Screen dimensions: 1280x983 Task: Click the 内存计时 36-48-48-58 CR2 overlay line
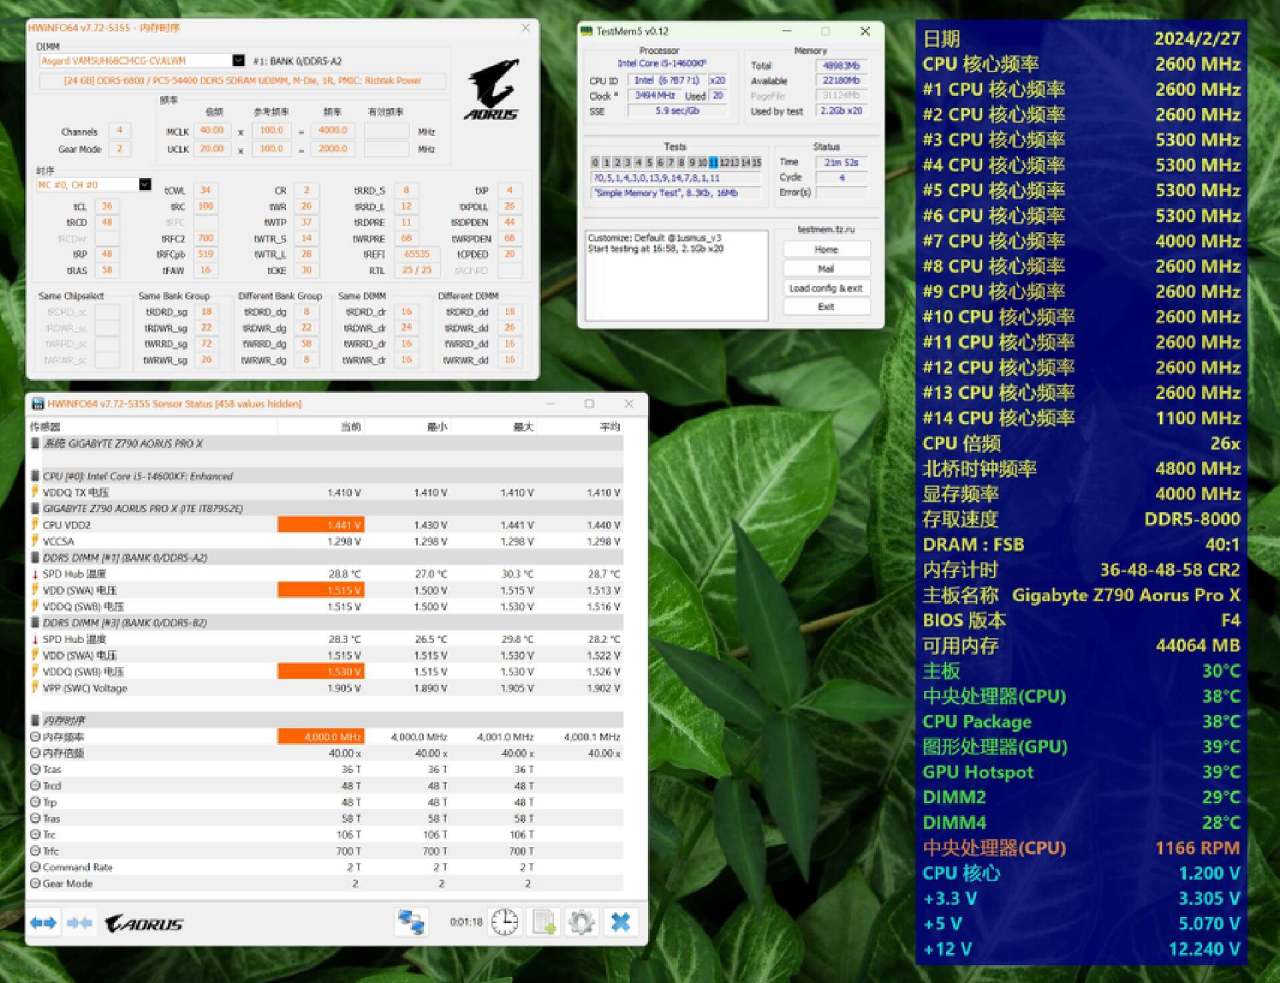tap(1081, 570)
